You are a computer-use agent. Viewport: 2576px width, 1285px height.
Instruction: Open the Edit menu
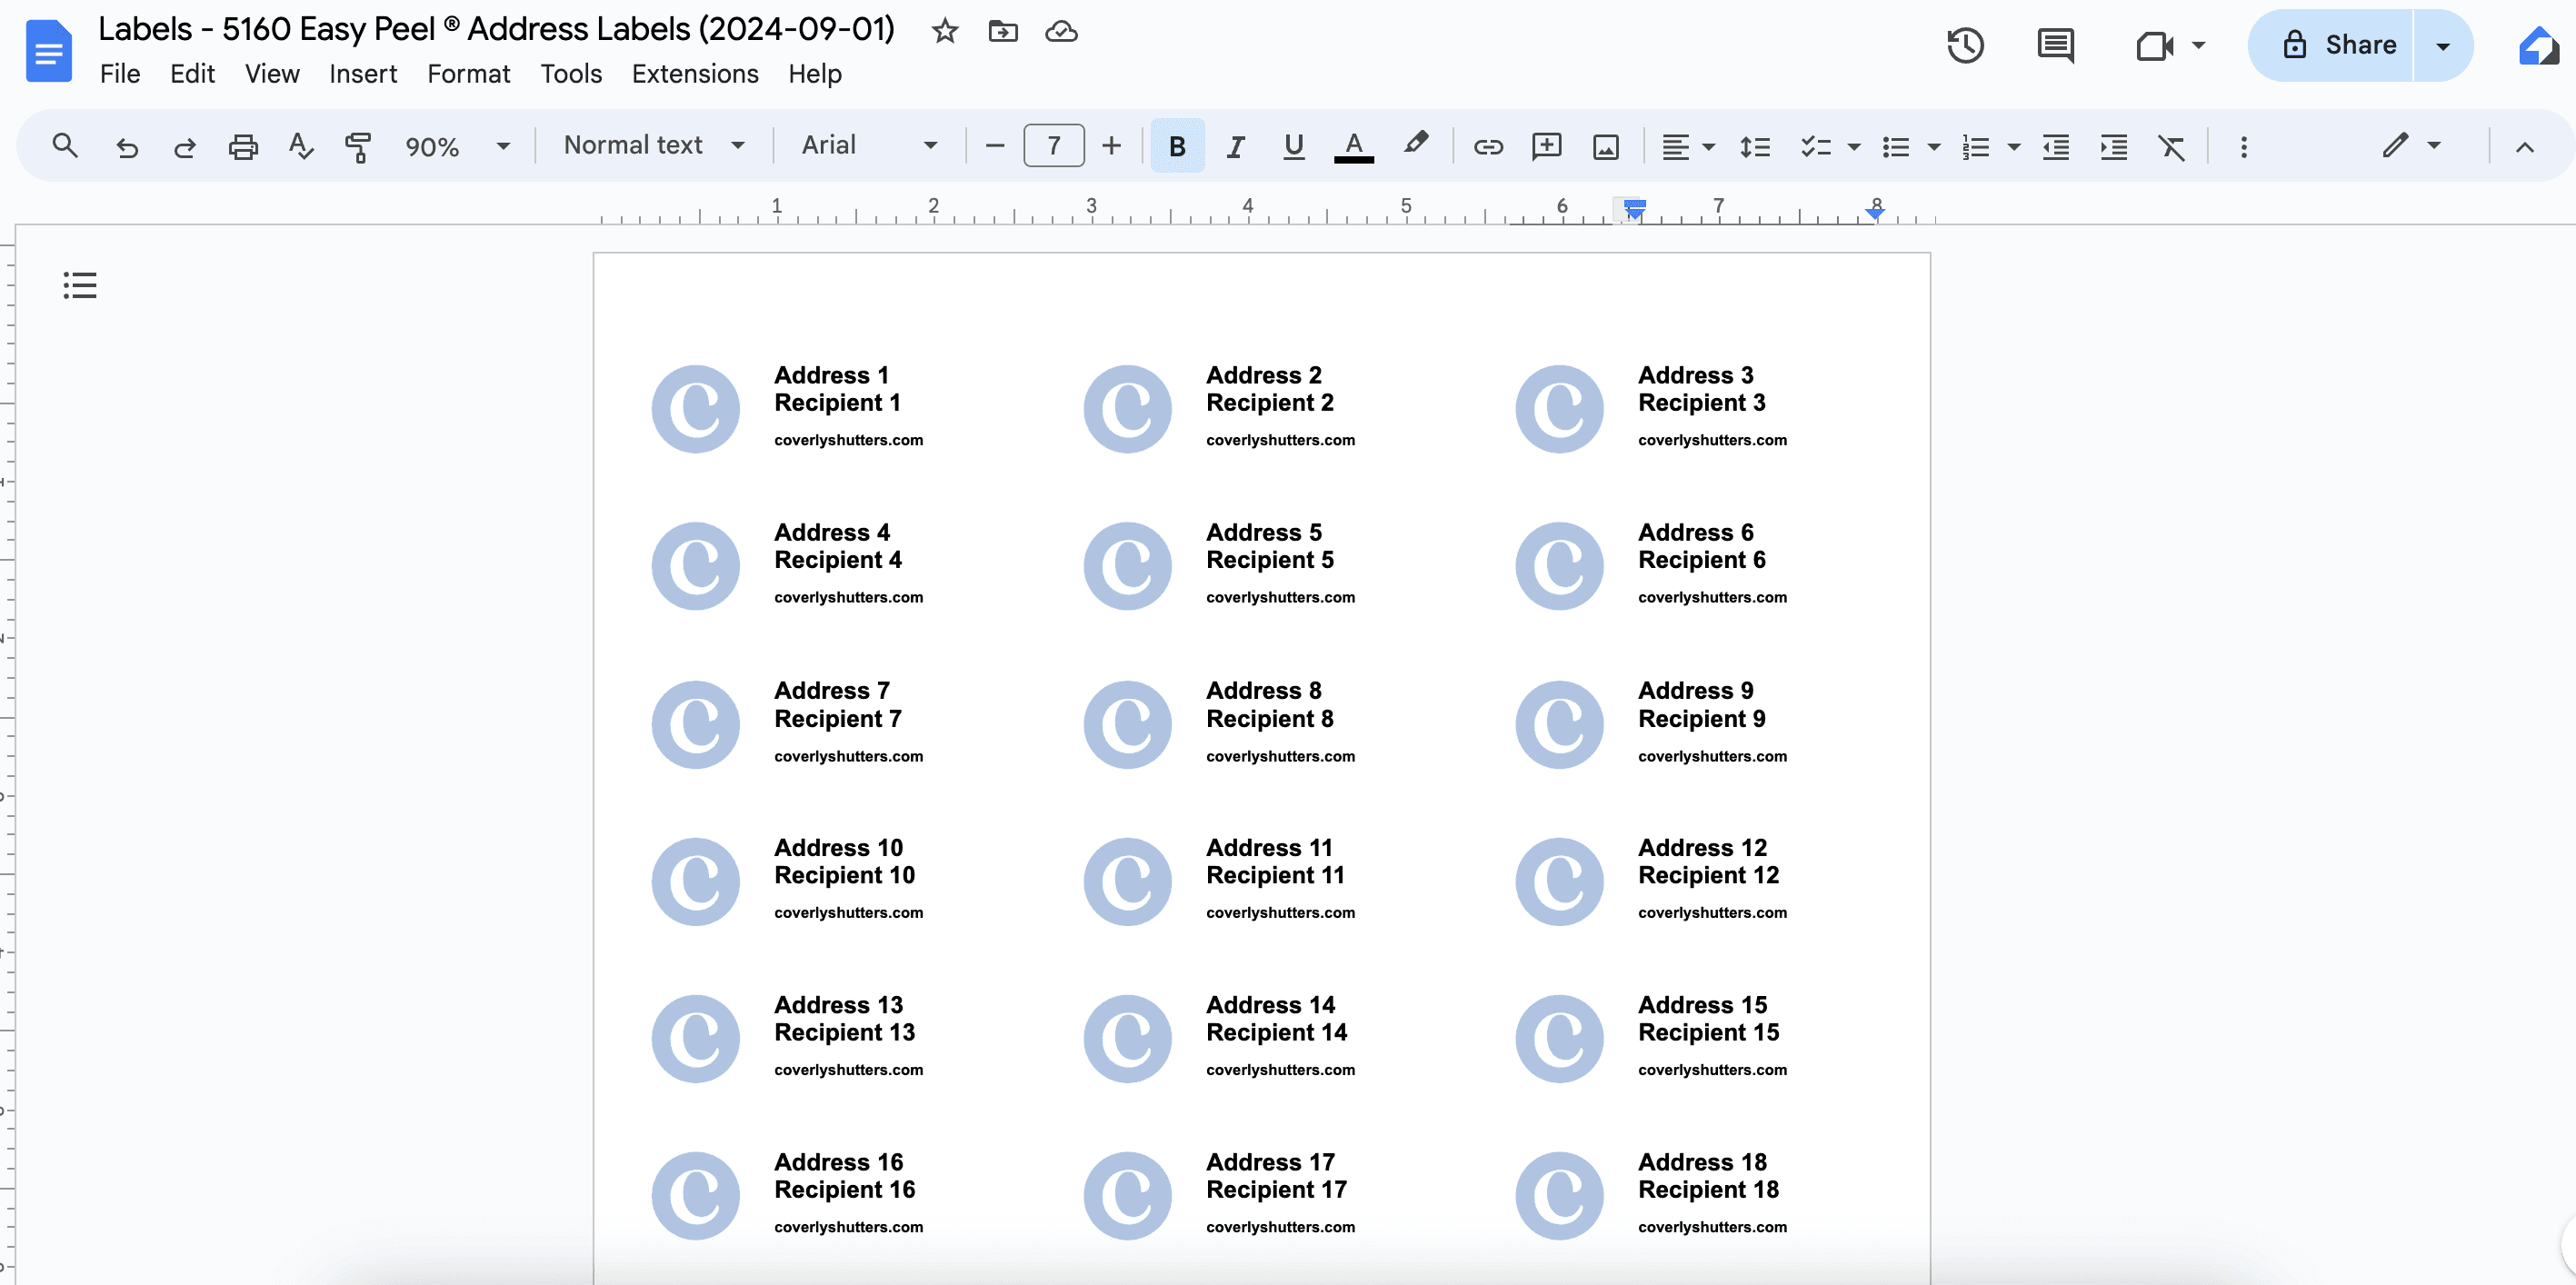(192, 74)
